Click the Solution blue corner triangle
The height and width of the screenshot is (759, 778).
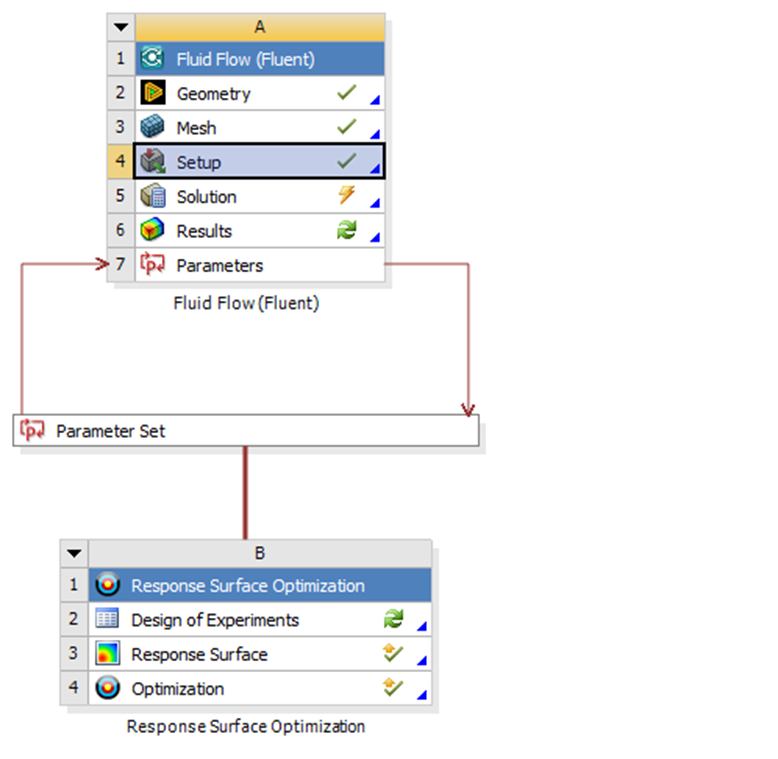376,202
